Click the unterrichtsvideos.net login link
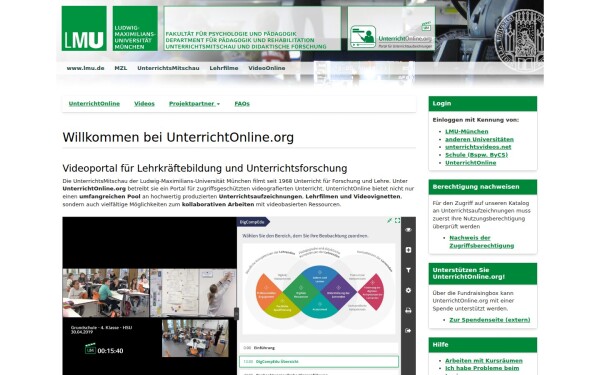Screen dimensions: 600x375 [478, 147]
